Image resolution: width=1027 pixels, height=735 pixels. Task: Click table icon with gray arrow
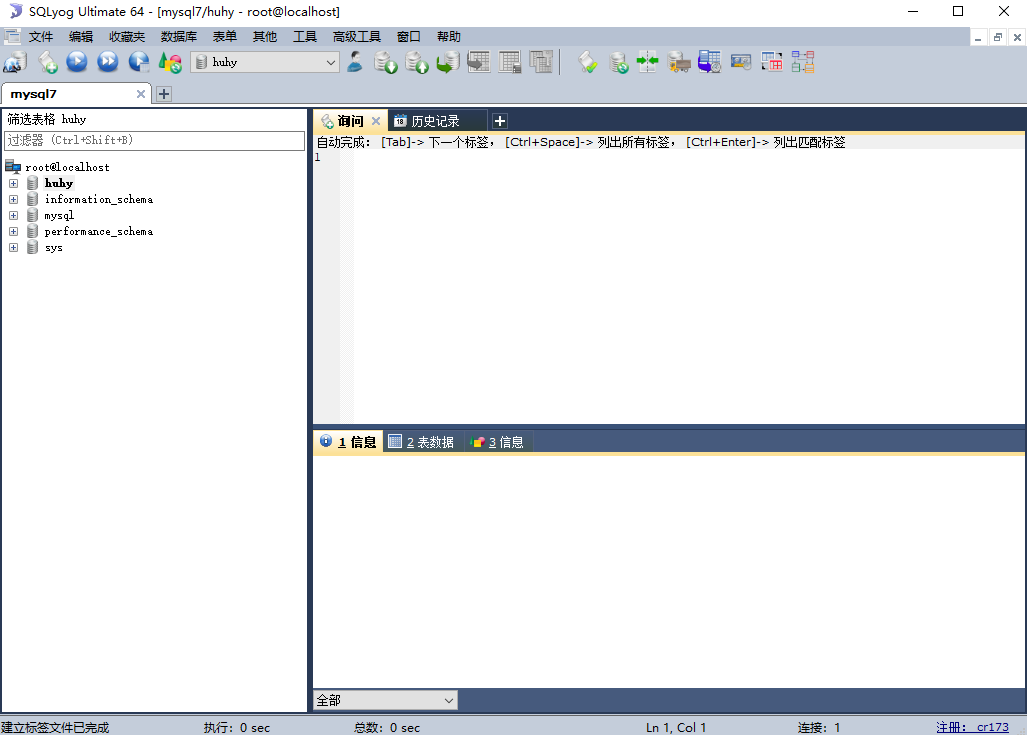(479, 62)
